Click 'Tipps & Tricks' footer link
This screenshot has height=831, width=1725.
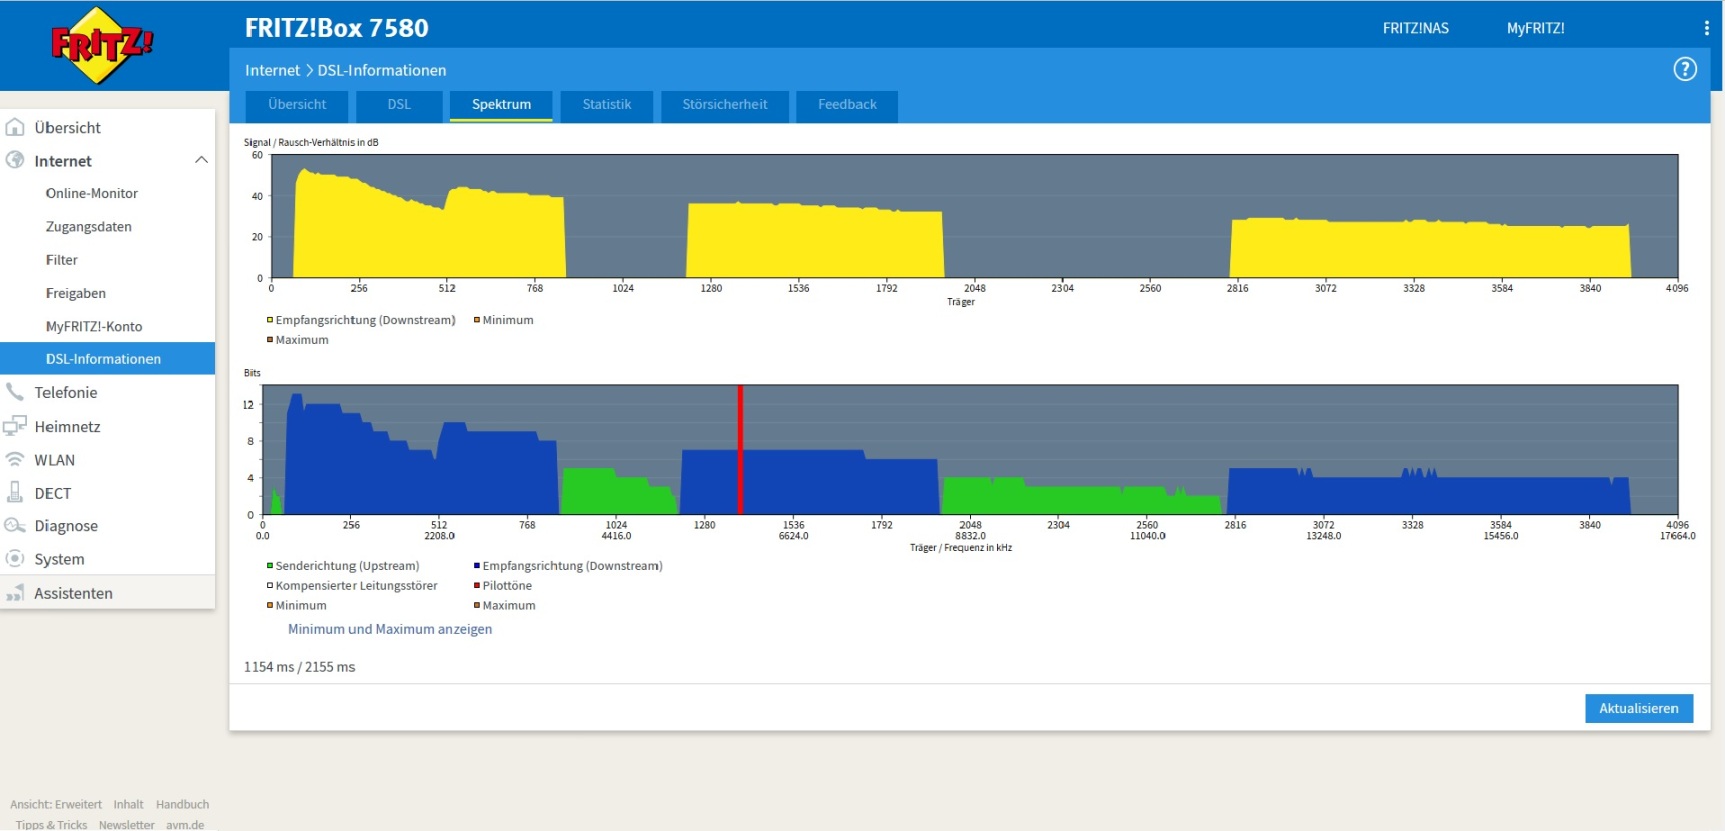51,825
